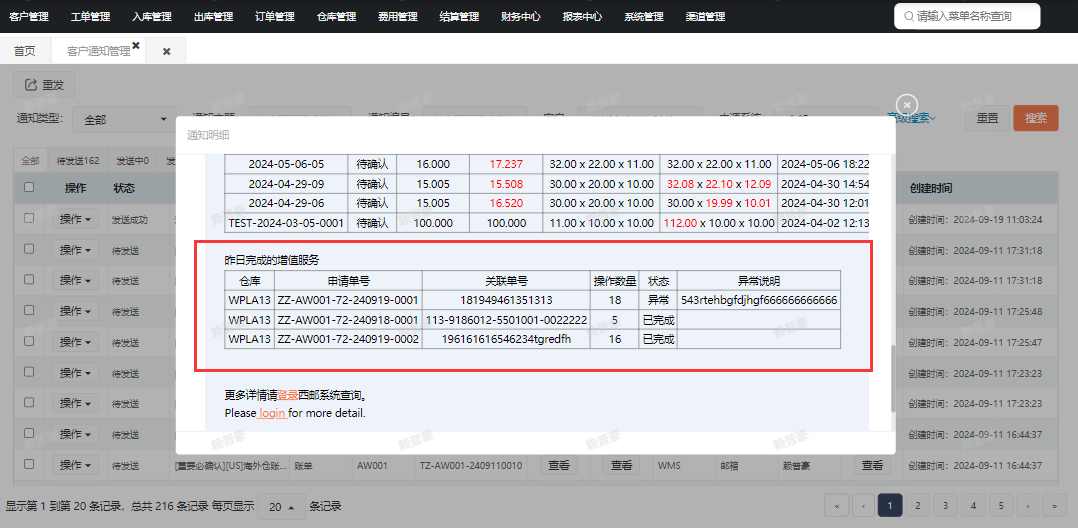Click application number ZZ-AW001-72-240919-0002

(x=348, y=339)
